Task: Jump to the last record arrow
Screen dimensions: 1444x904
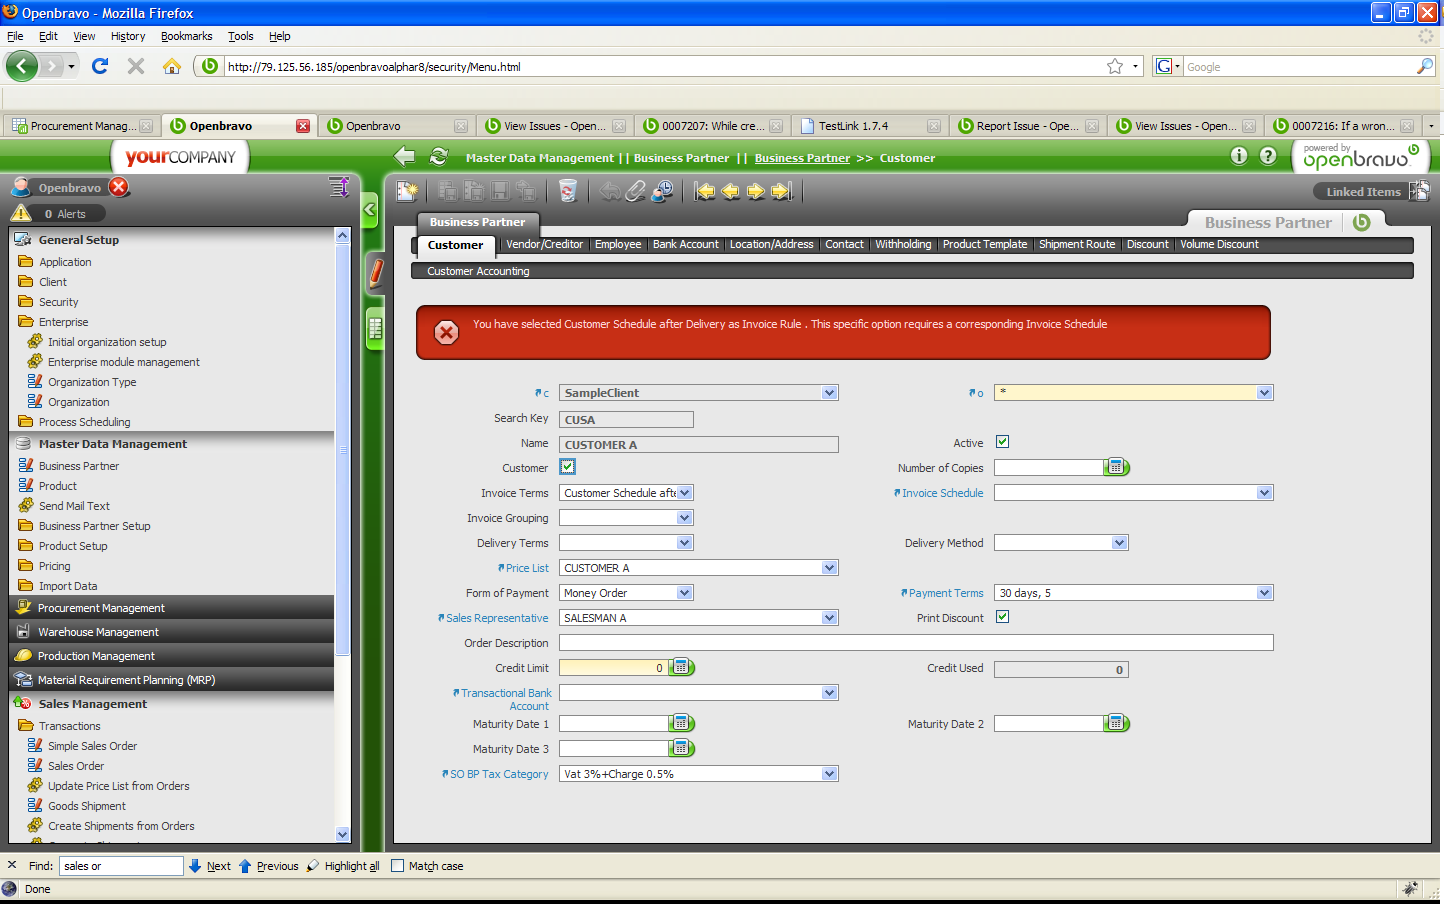Action: [782, 191]
